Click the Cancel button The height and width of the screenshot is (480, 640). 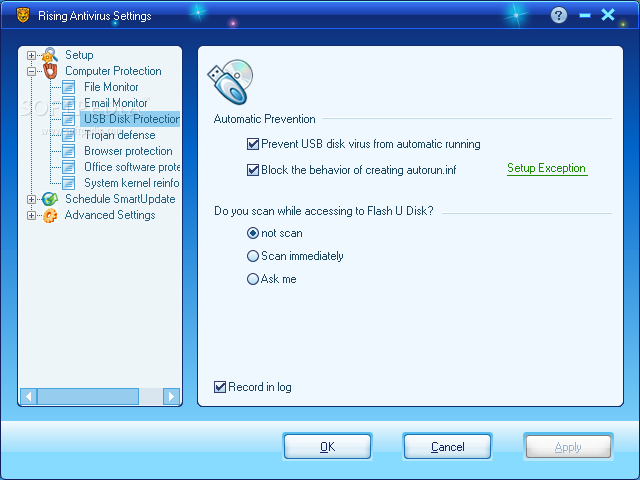(447, 447)
